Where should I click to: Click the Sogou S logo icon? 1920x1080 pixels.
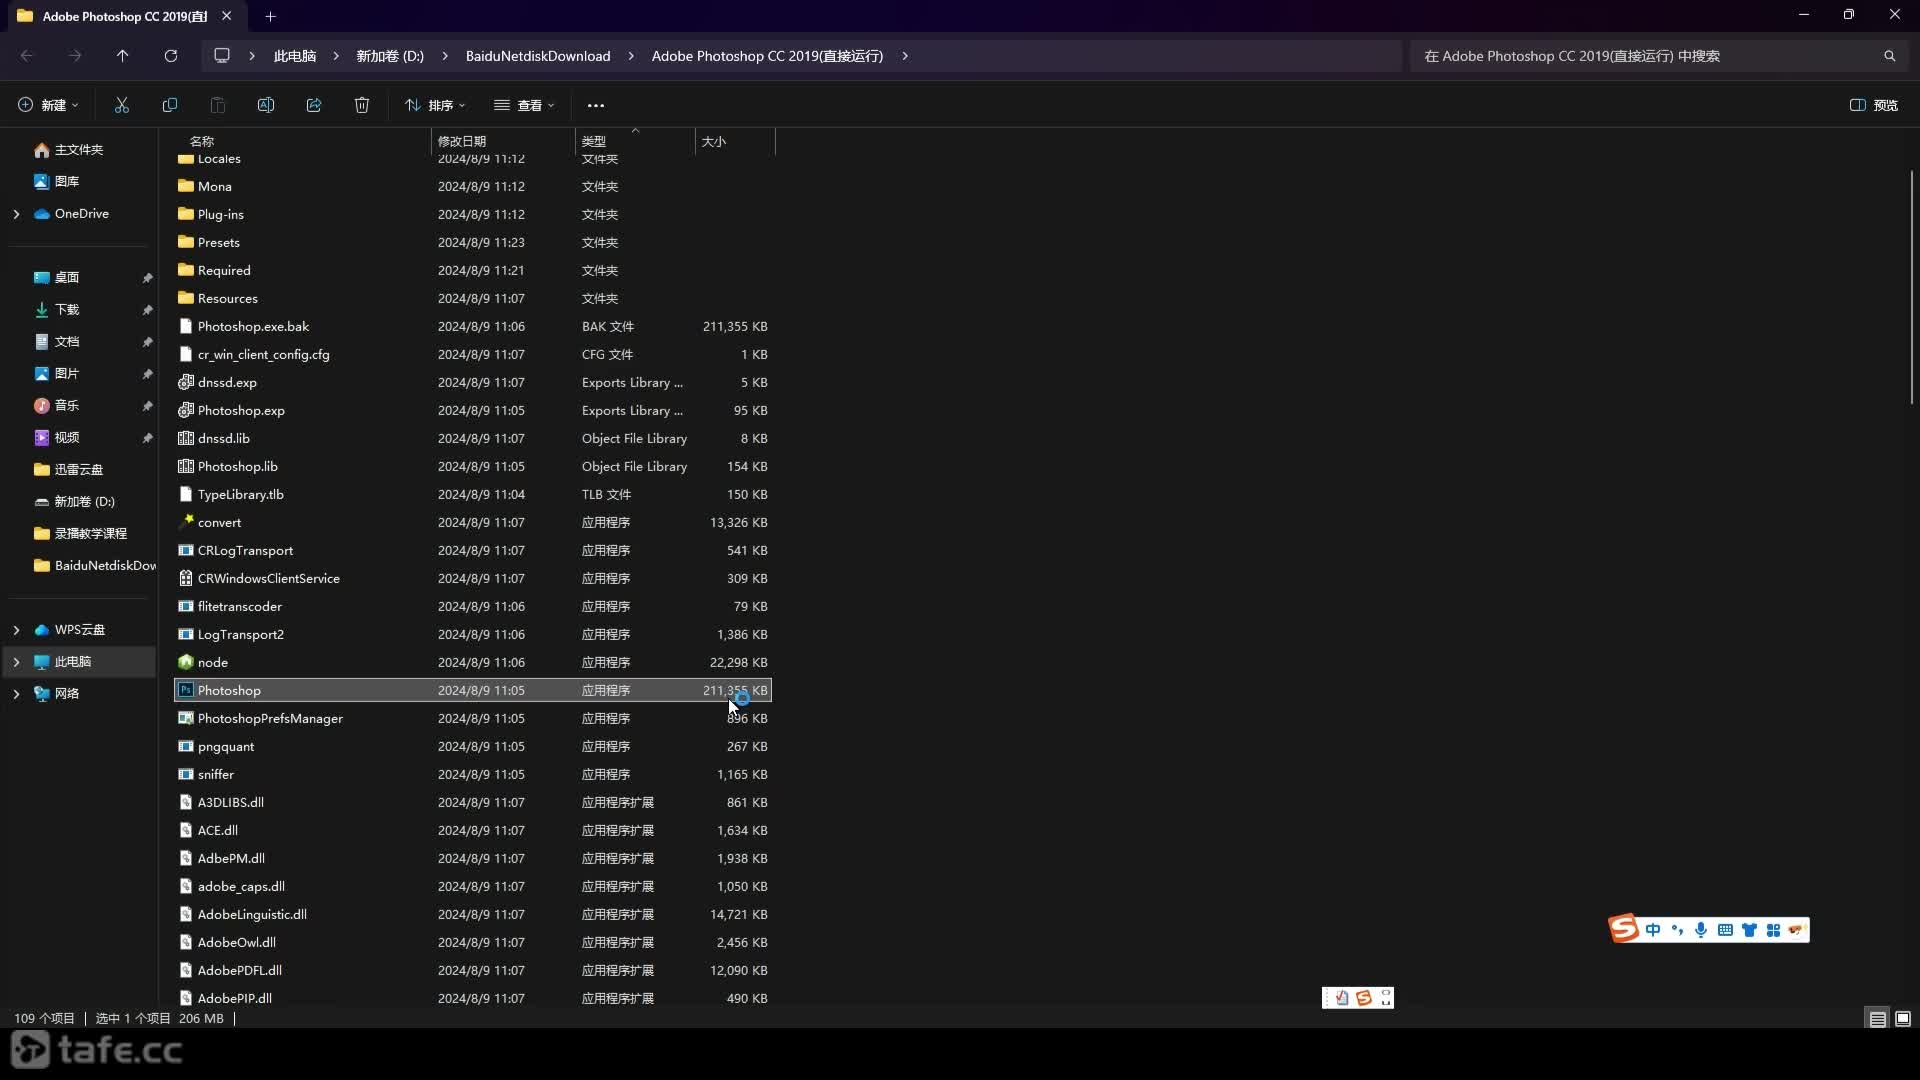coord(1624,929)
